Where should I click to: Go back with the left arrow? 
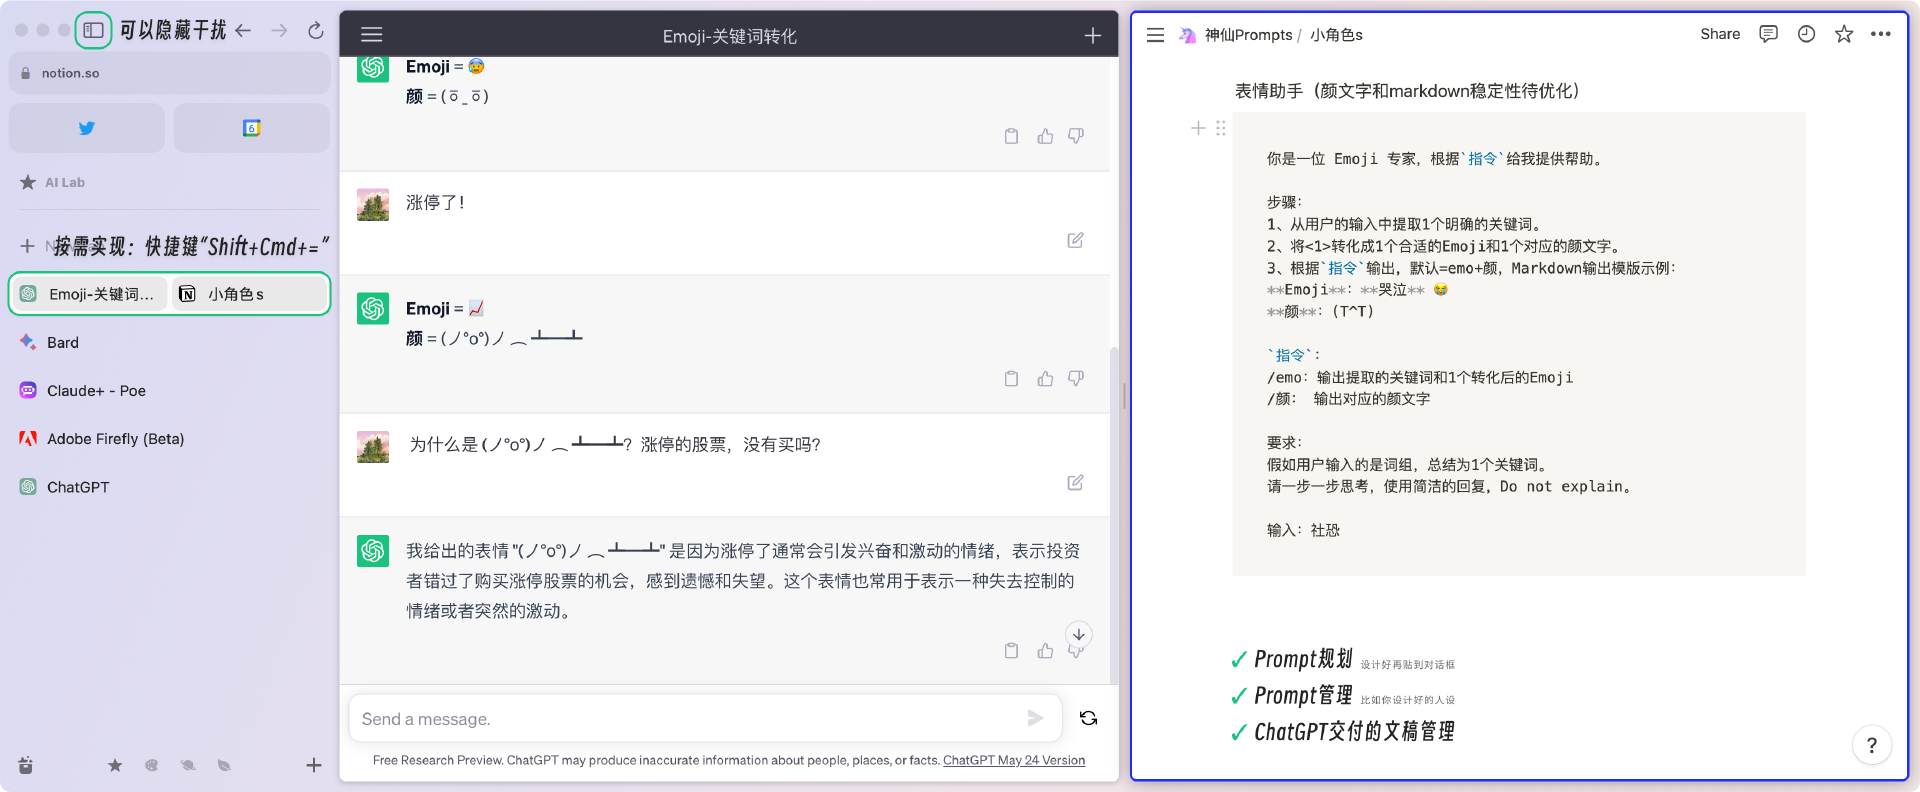click(243, 31)
